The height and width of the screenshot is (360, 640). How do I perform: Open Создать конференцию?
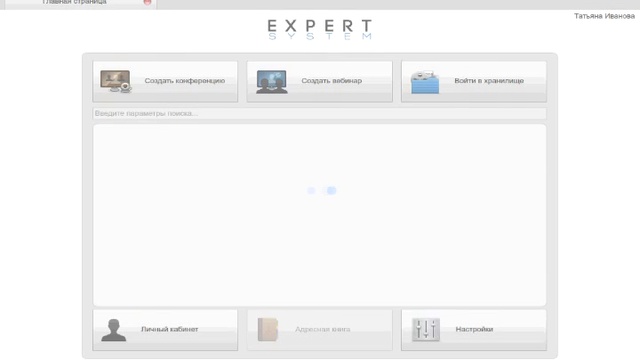(165, 81)
